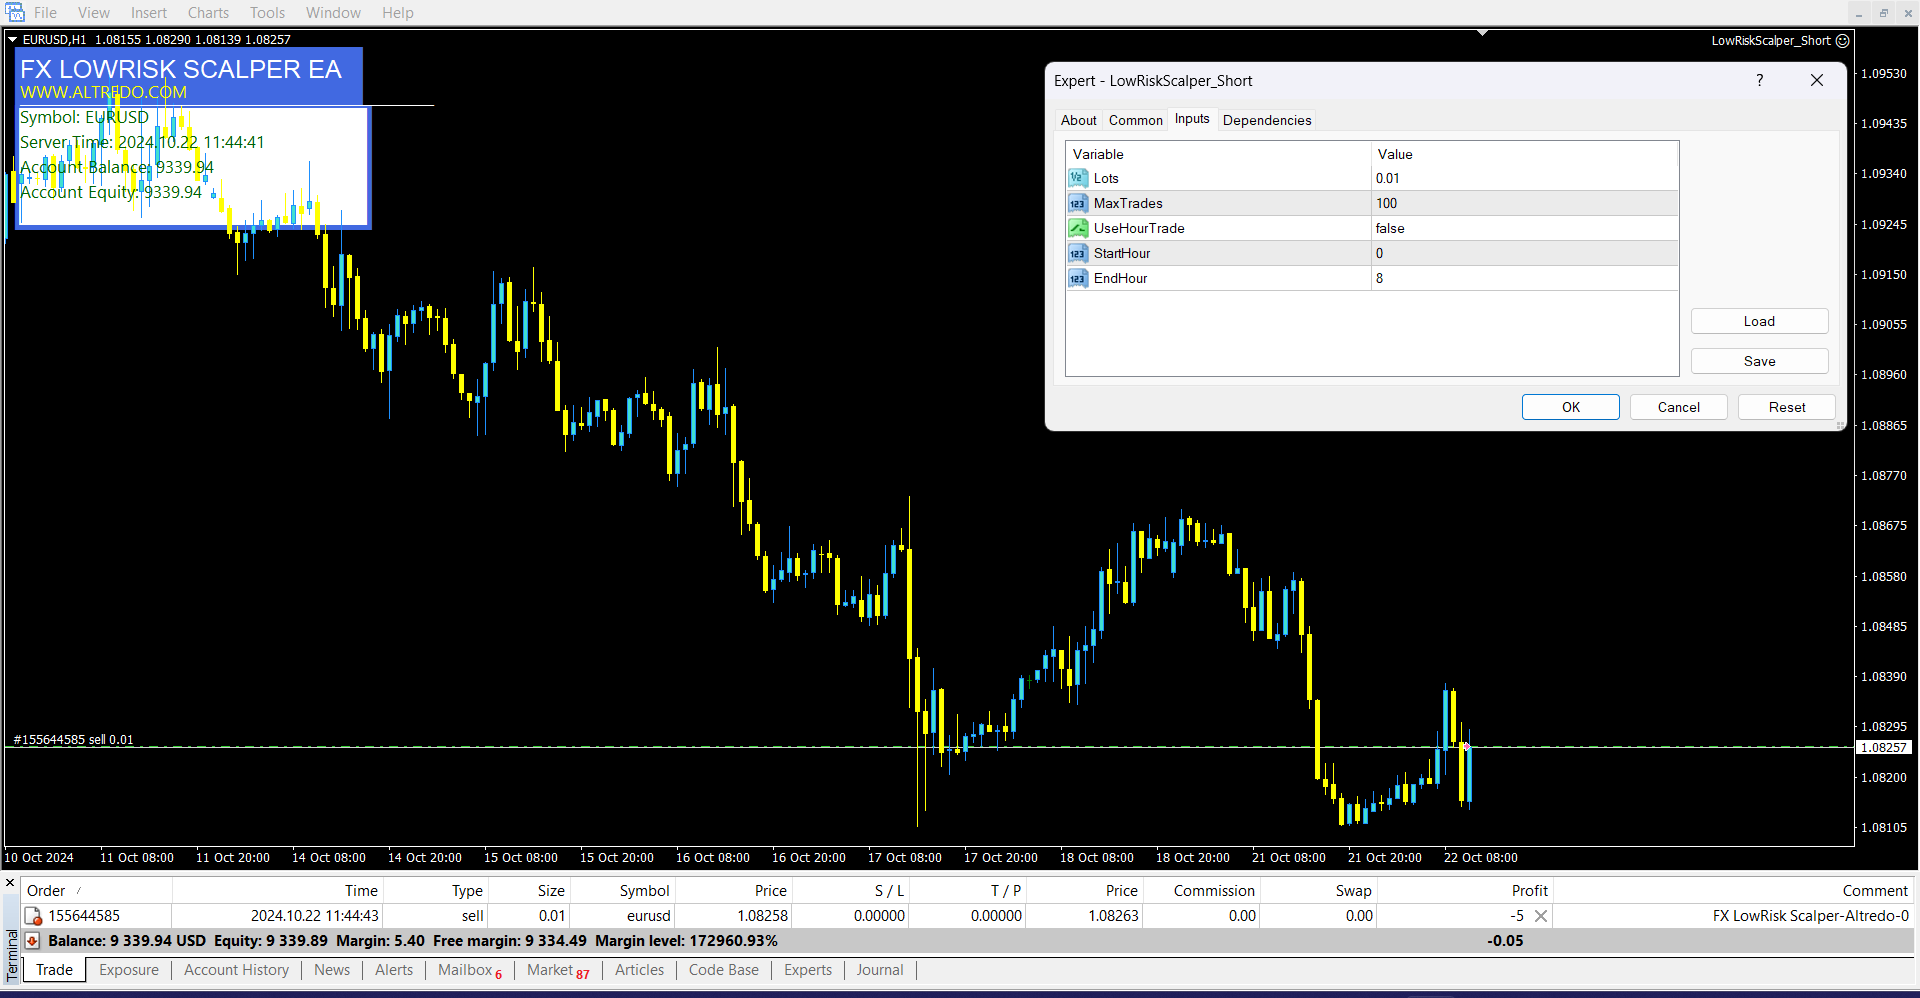This screenshot has width=1920, height=998.
Task: Click the Load button for inputs
Action: pyautogui.click(x=1759, y=321)
